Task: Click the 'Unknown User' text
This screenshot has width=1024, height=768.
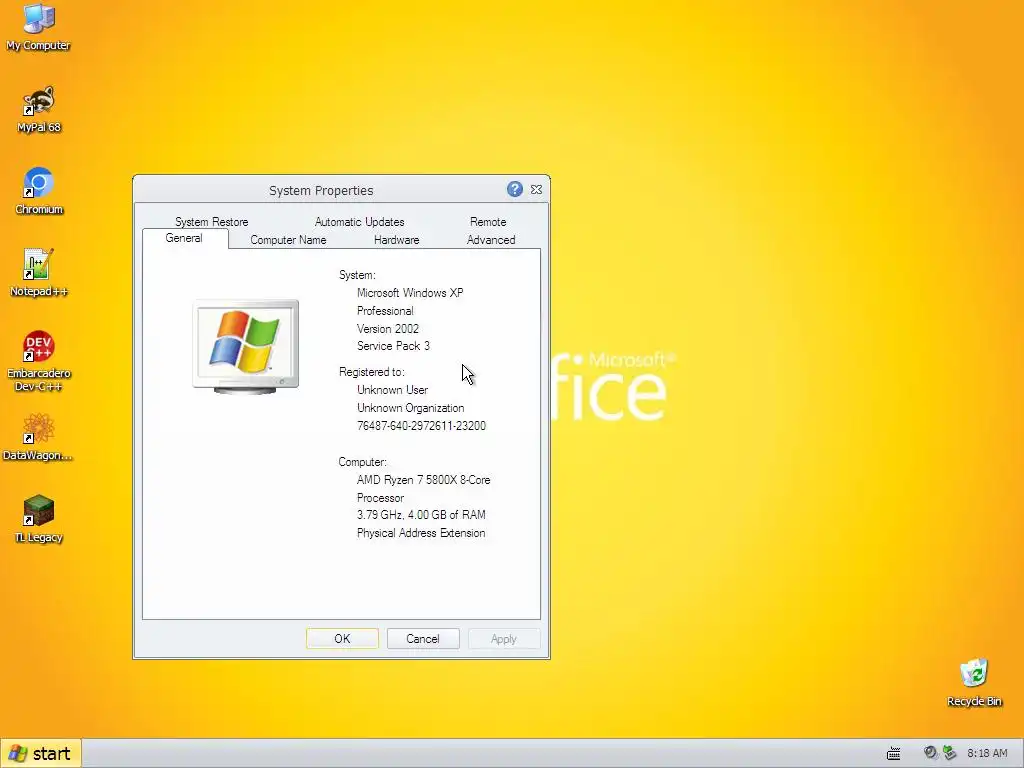Action: [x=392, y=390]
